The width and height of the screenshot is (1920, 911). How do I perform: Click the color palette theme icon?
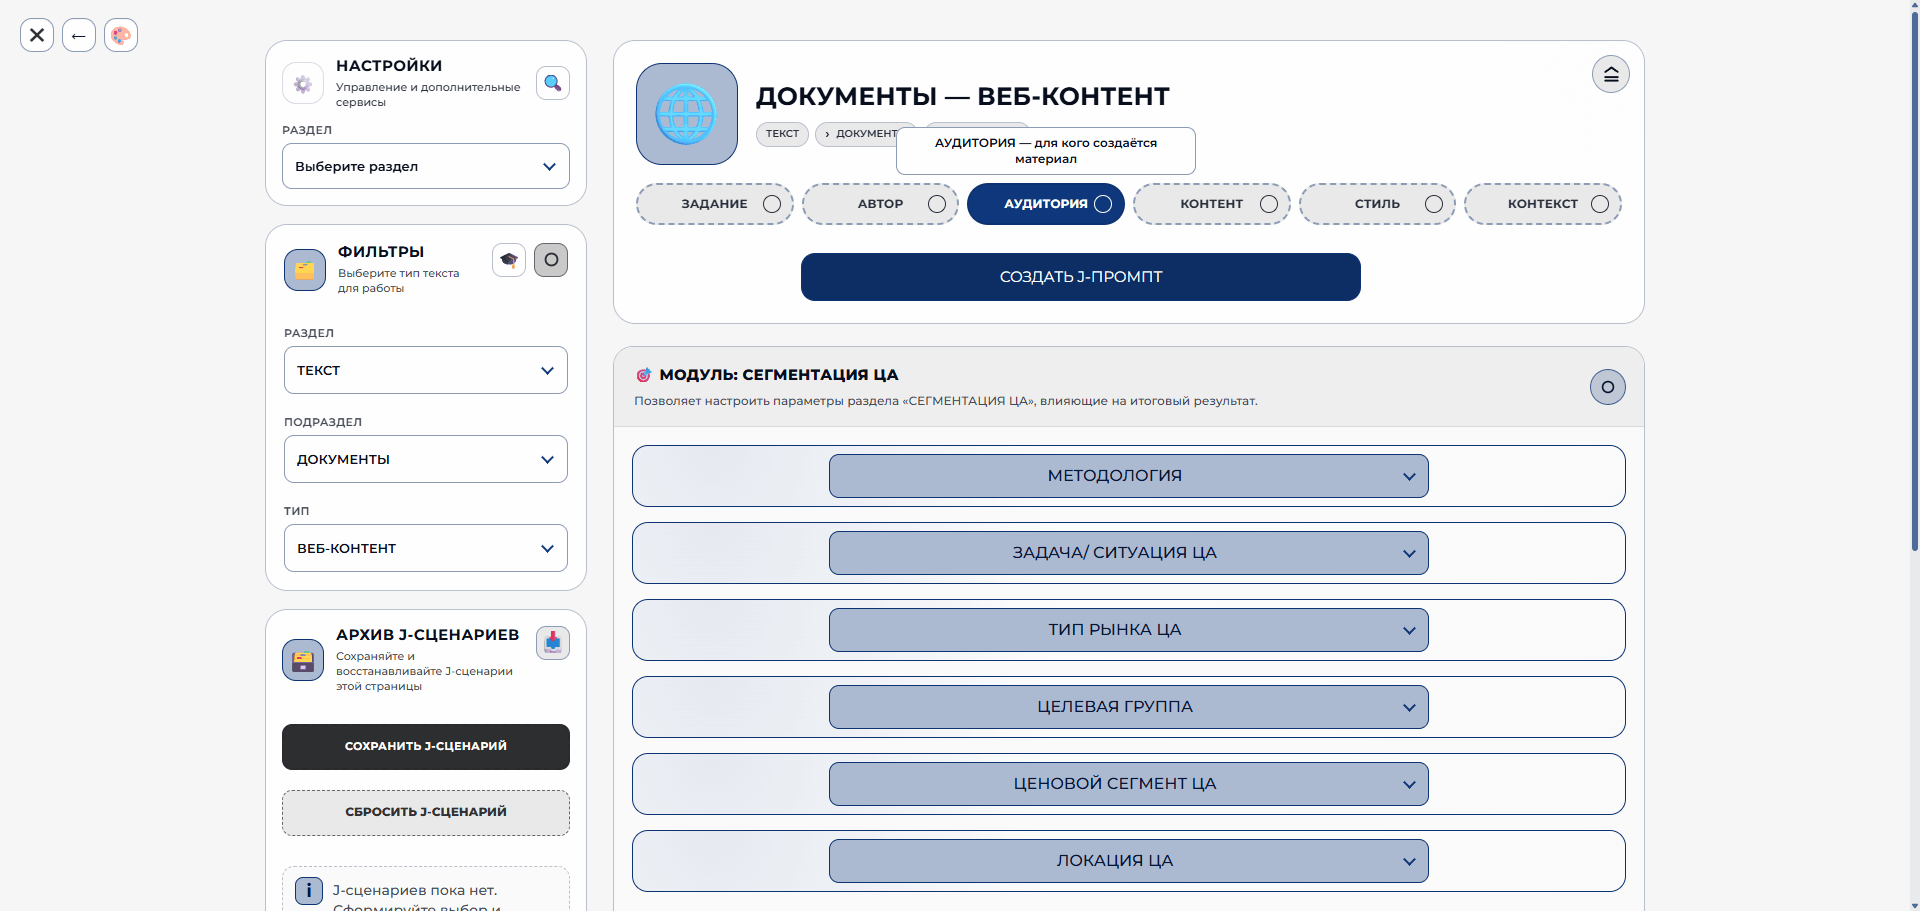click(x=121, y=35)
